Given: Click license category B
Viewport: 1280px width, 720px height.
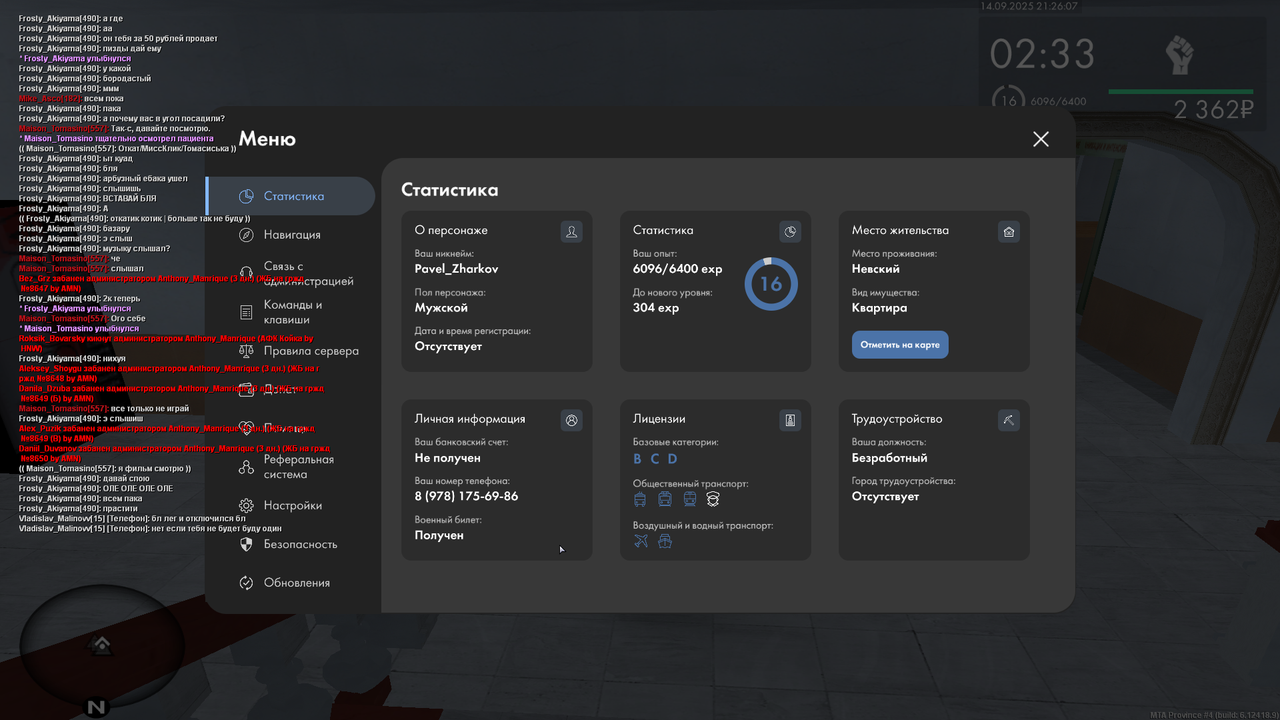Looking at the screenshot, I should tap(638, 459).
